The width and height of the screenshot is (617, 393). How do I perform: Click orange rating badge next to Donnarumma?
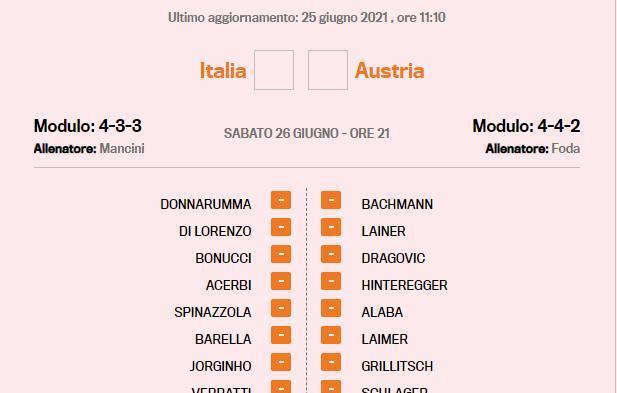coord(281,200)
